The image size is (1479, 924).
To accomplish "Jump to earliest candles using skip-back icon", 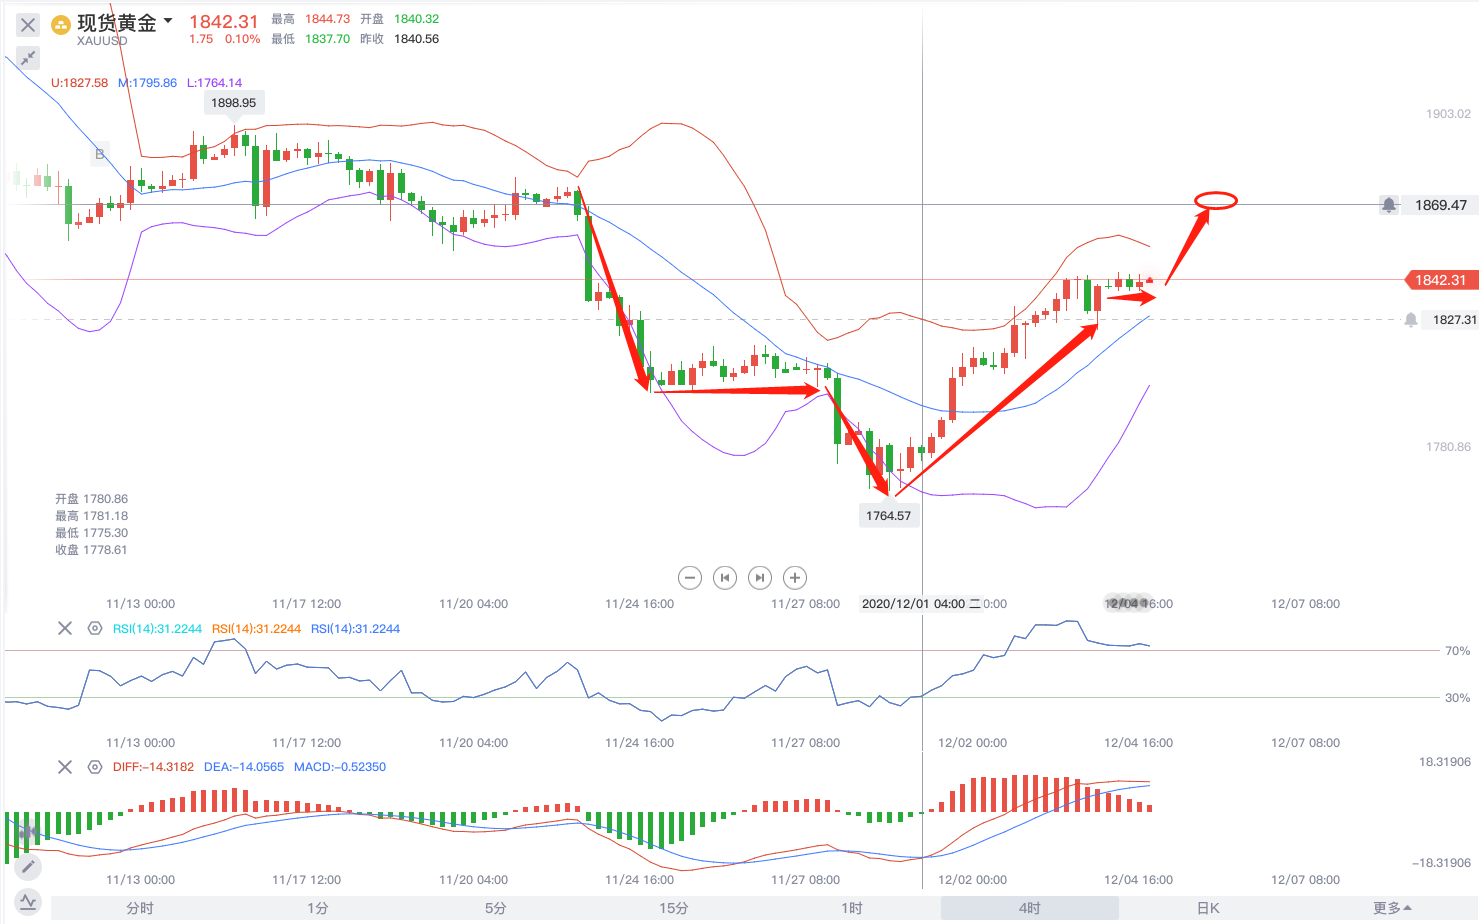I will point(725,578).
